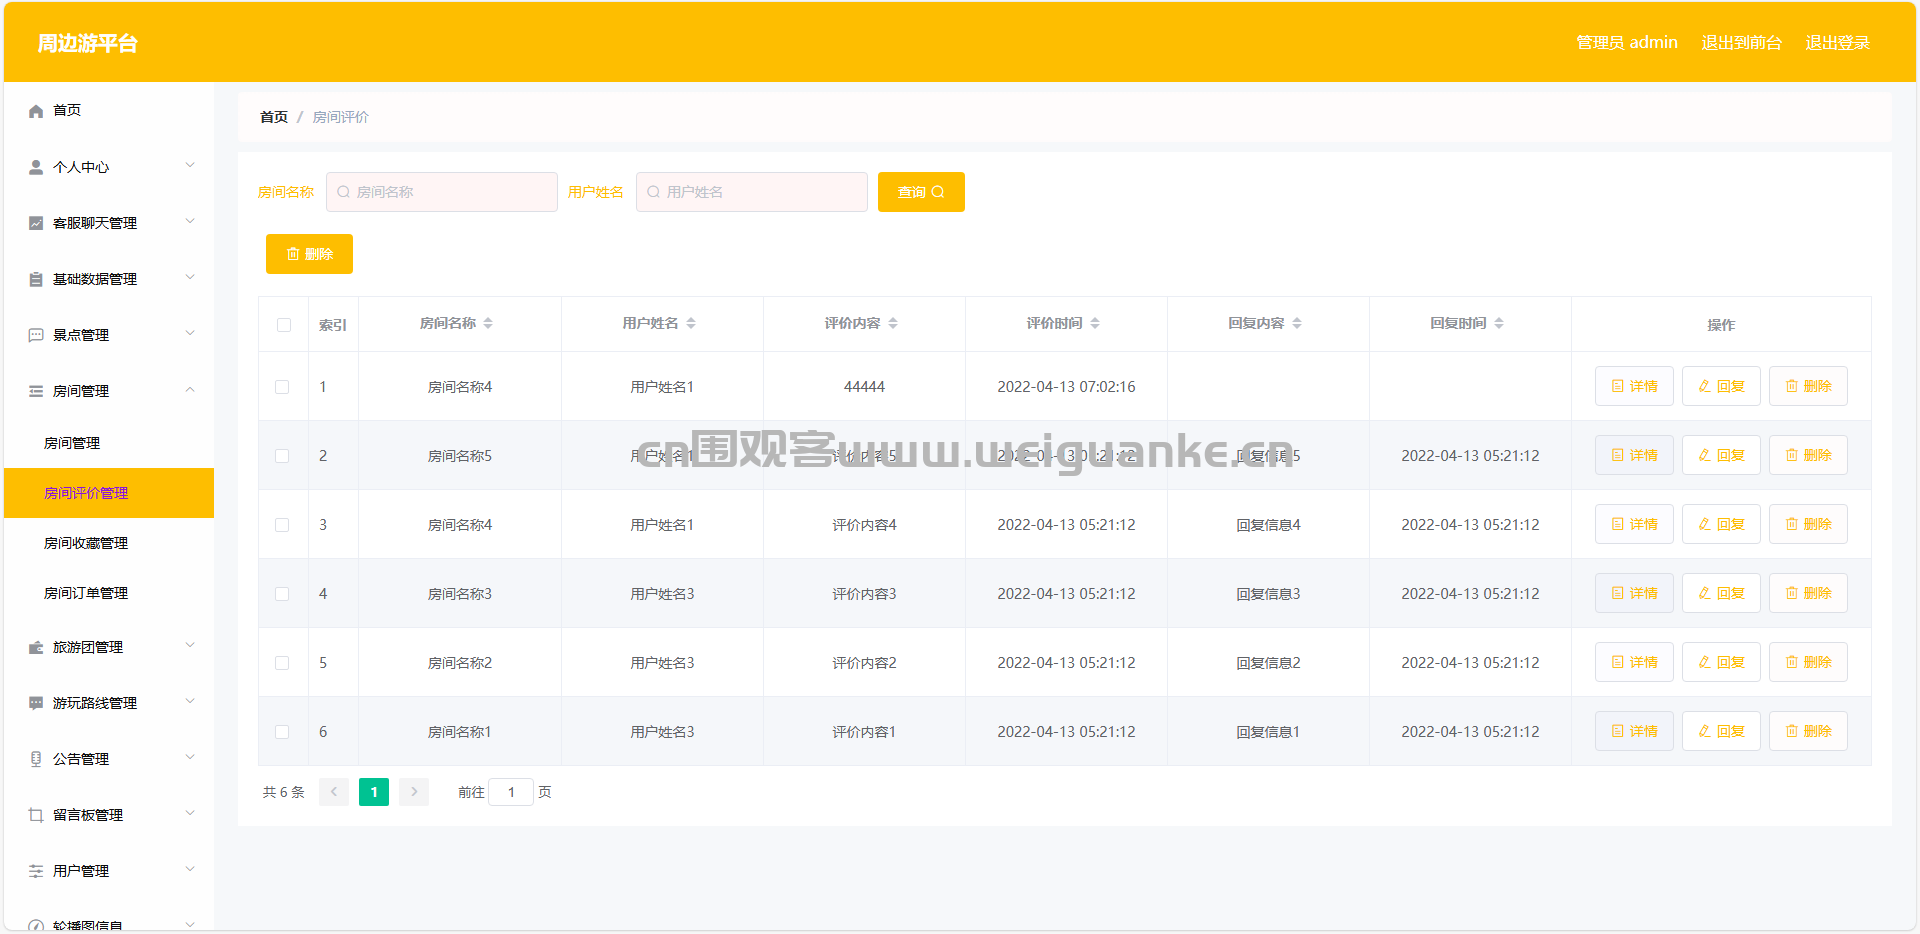The height and width of the screenshot is (934, 1920).
Task: Click the 客服聊天管理 chart icon
Action: coord(36,223)
